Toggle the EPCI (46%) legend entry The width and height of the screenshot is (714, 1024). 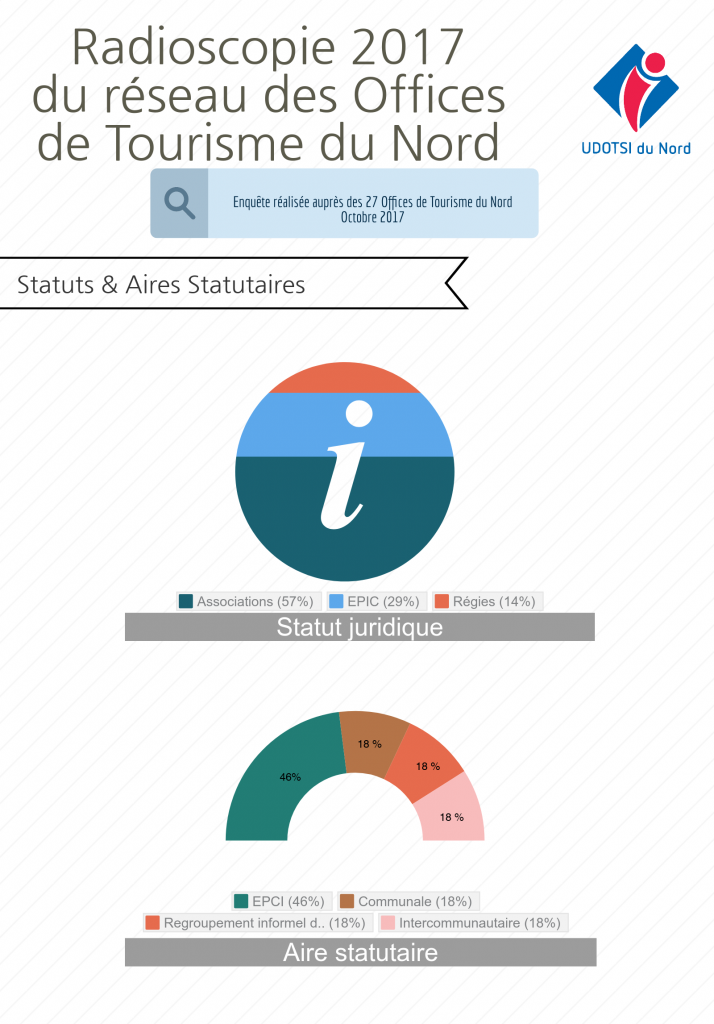282,901
